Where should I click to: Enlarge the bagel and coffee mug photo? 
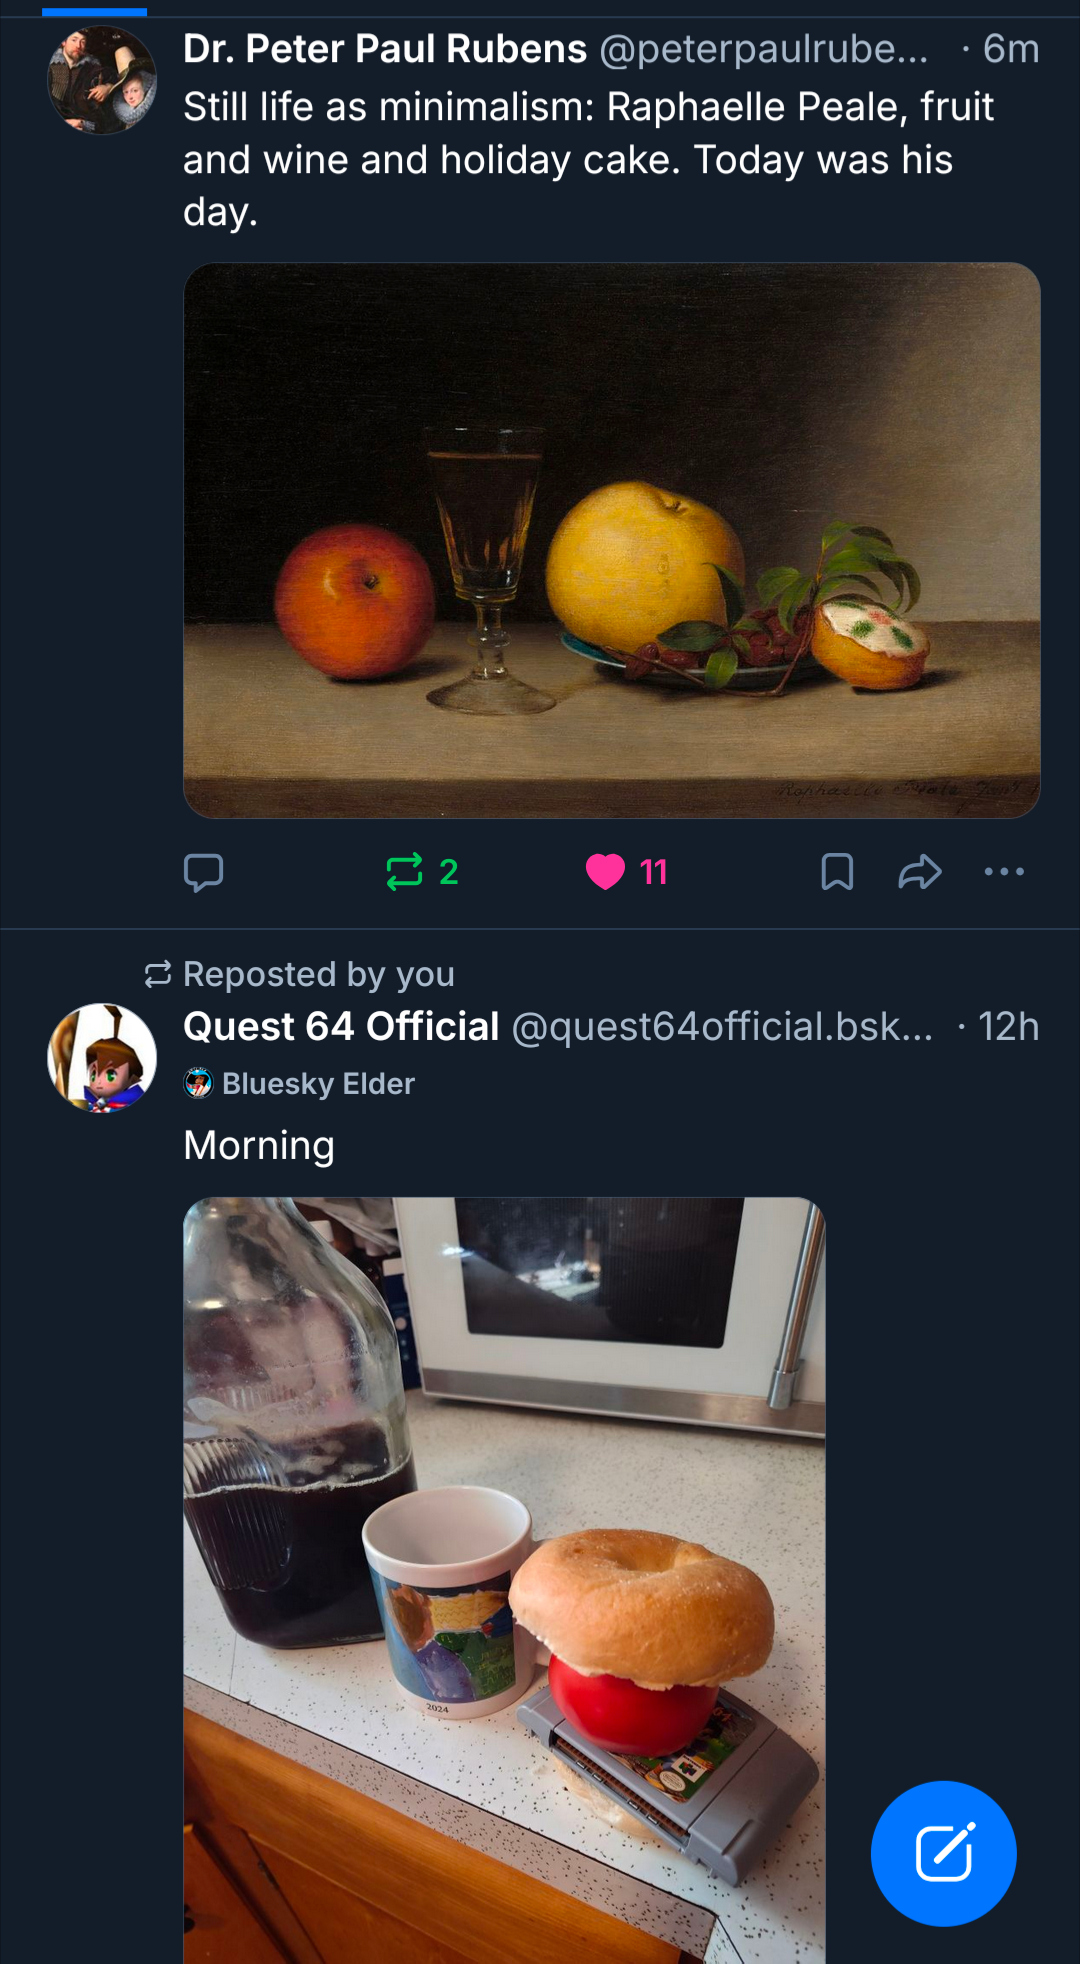pos(504,1580)
